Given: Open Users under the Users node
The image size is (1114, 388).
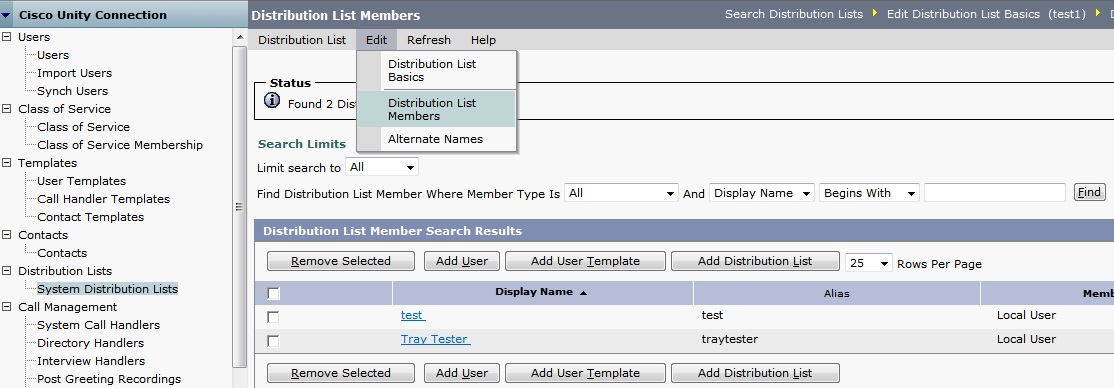Looking at the screenshot, I should [53, 55].
